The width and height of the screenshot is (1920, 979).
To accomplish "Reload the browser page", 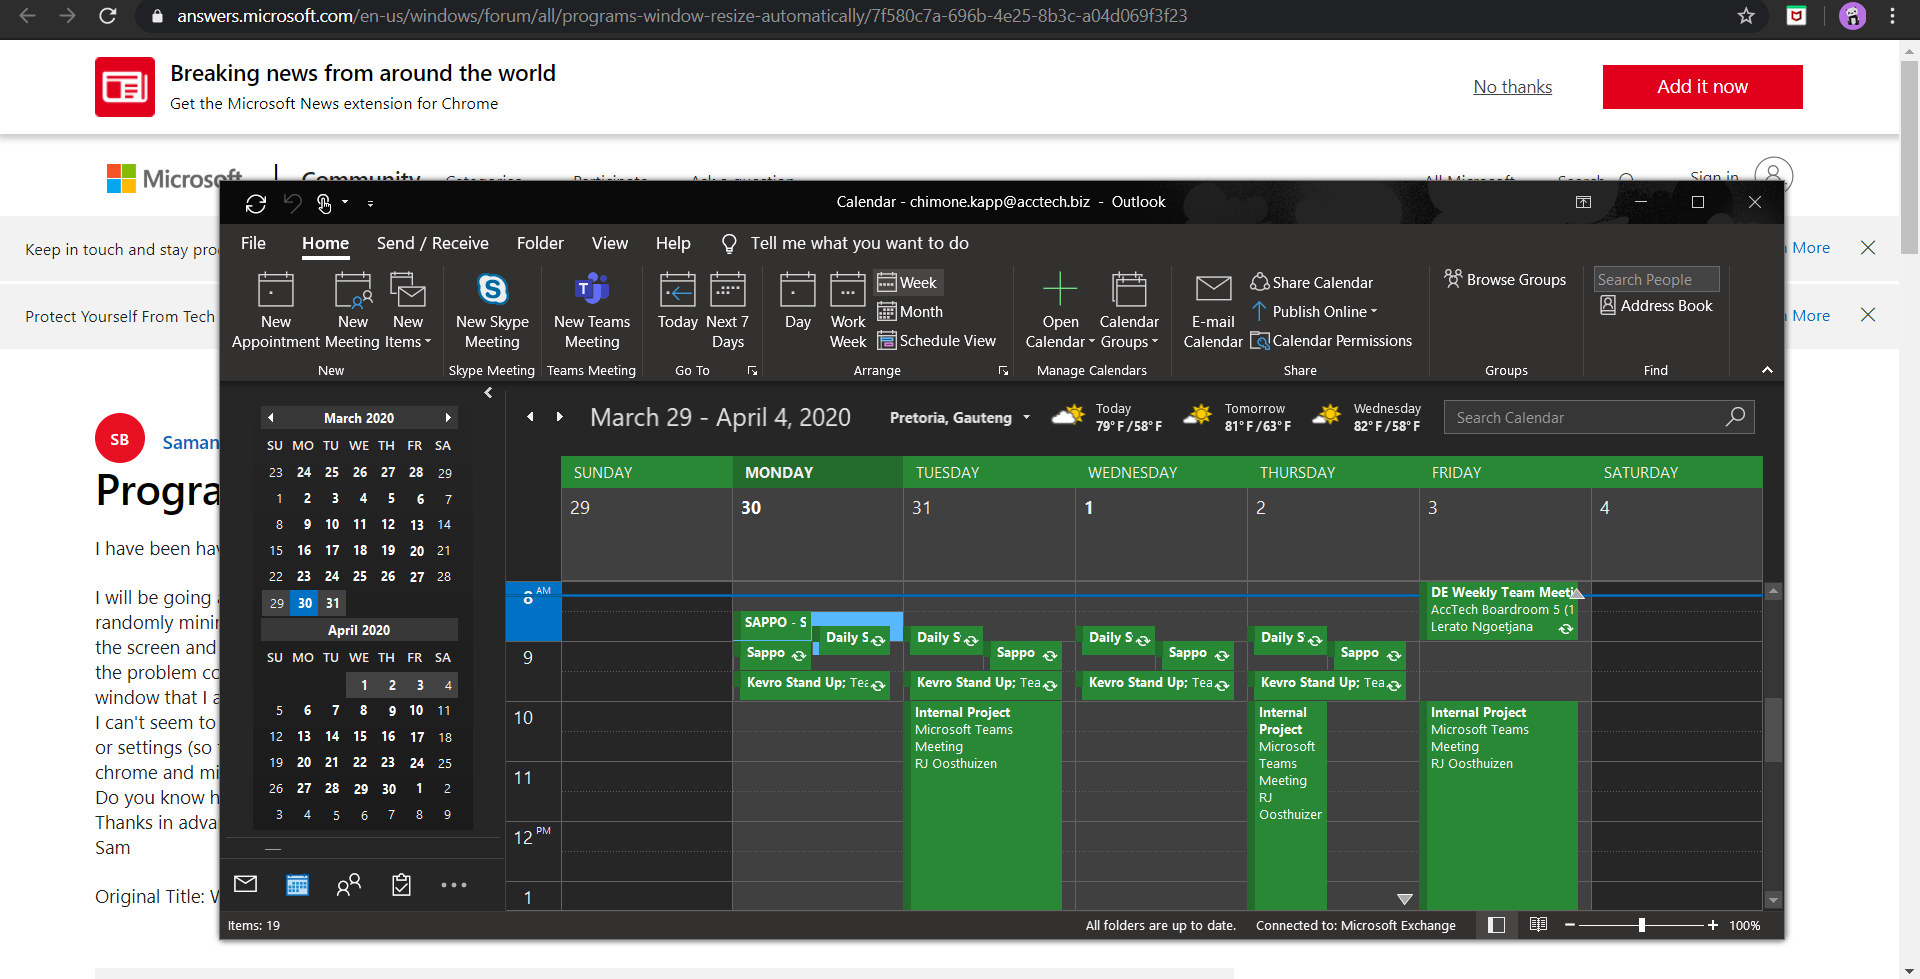I will tap(108, 16).
